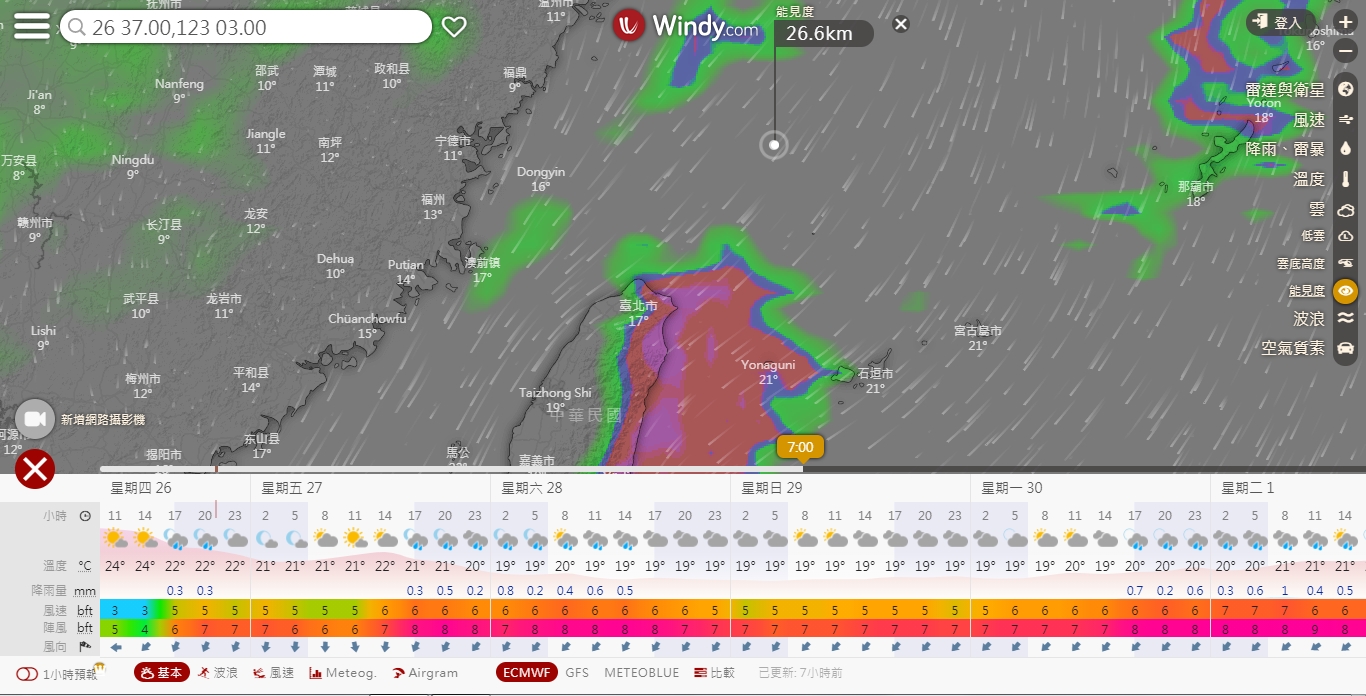
Task: Select the Temperature thermometer layer icon
Action: coord(1345,179)
